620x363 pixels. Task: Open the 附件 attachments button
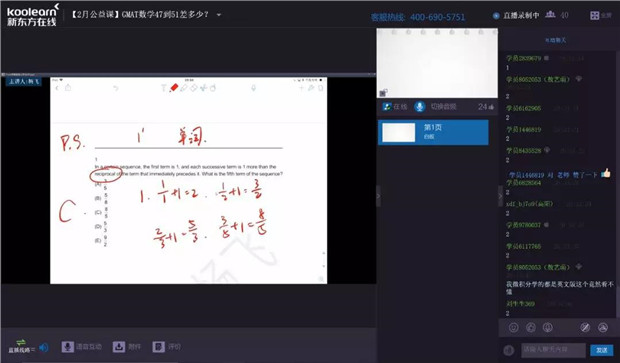(x=127, y=347)
